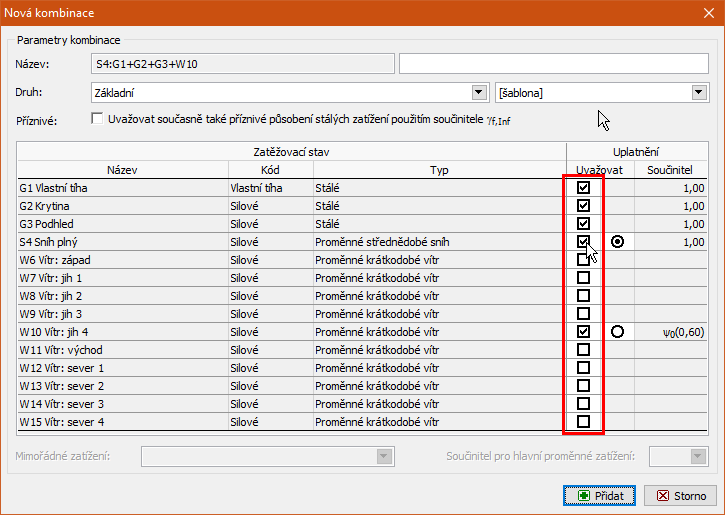Screen dimensions: 725x515
Task: Uncheck the G3 Podhled checkbox
Action: tap(583, 223)
